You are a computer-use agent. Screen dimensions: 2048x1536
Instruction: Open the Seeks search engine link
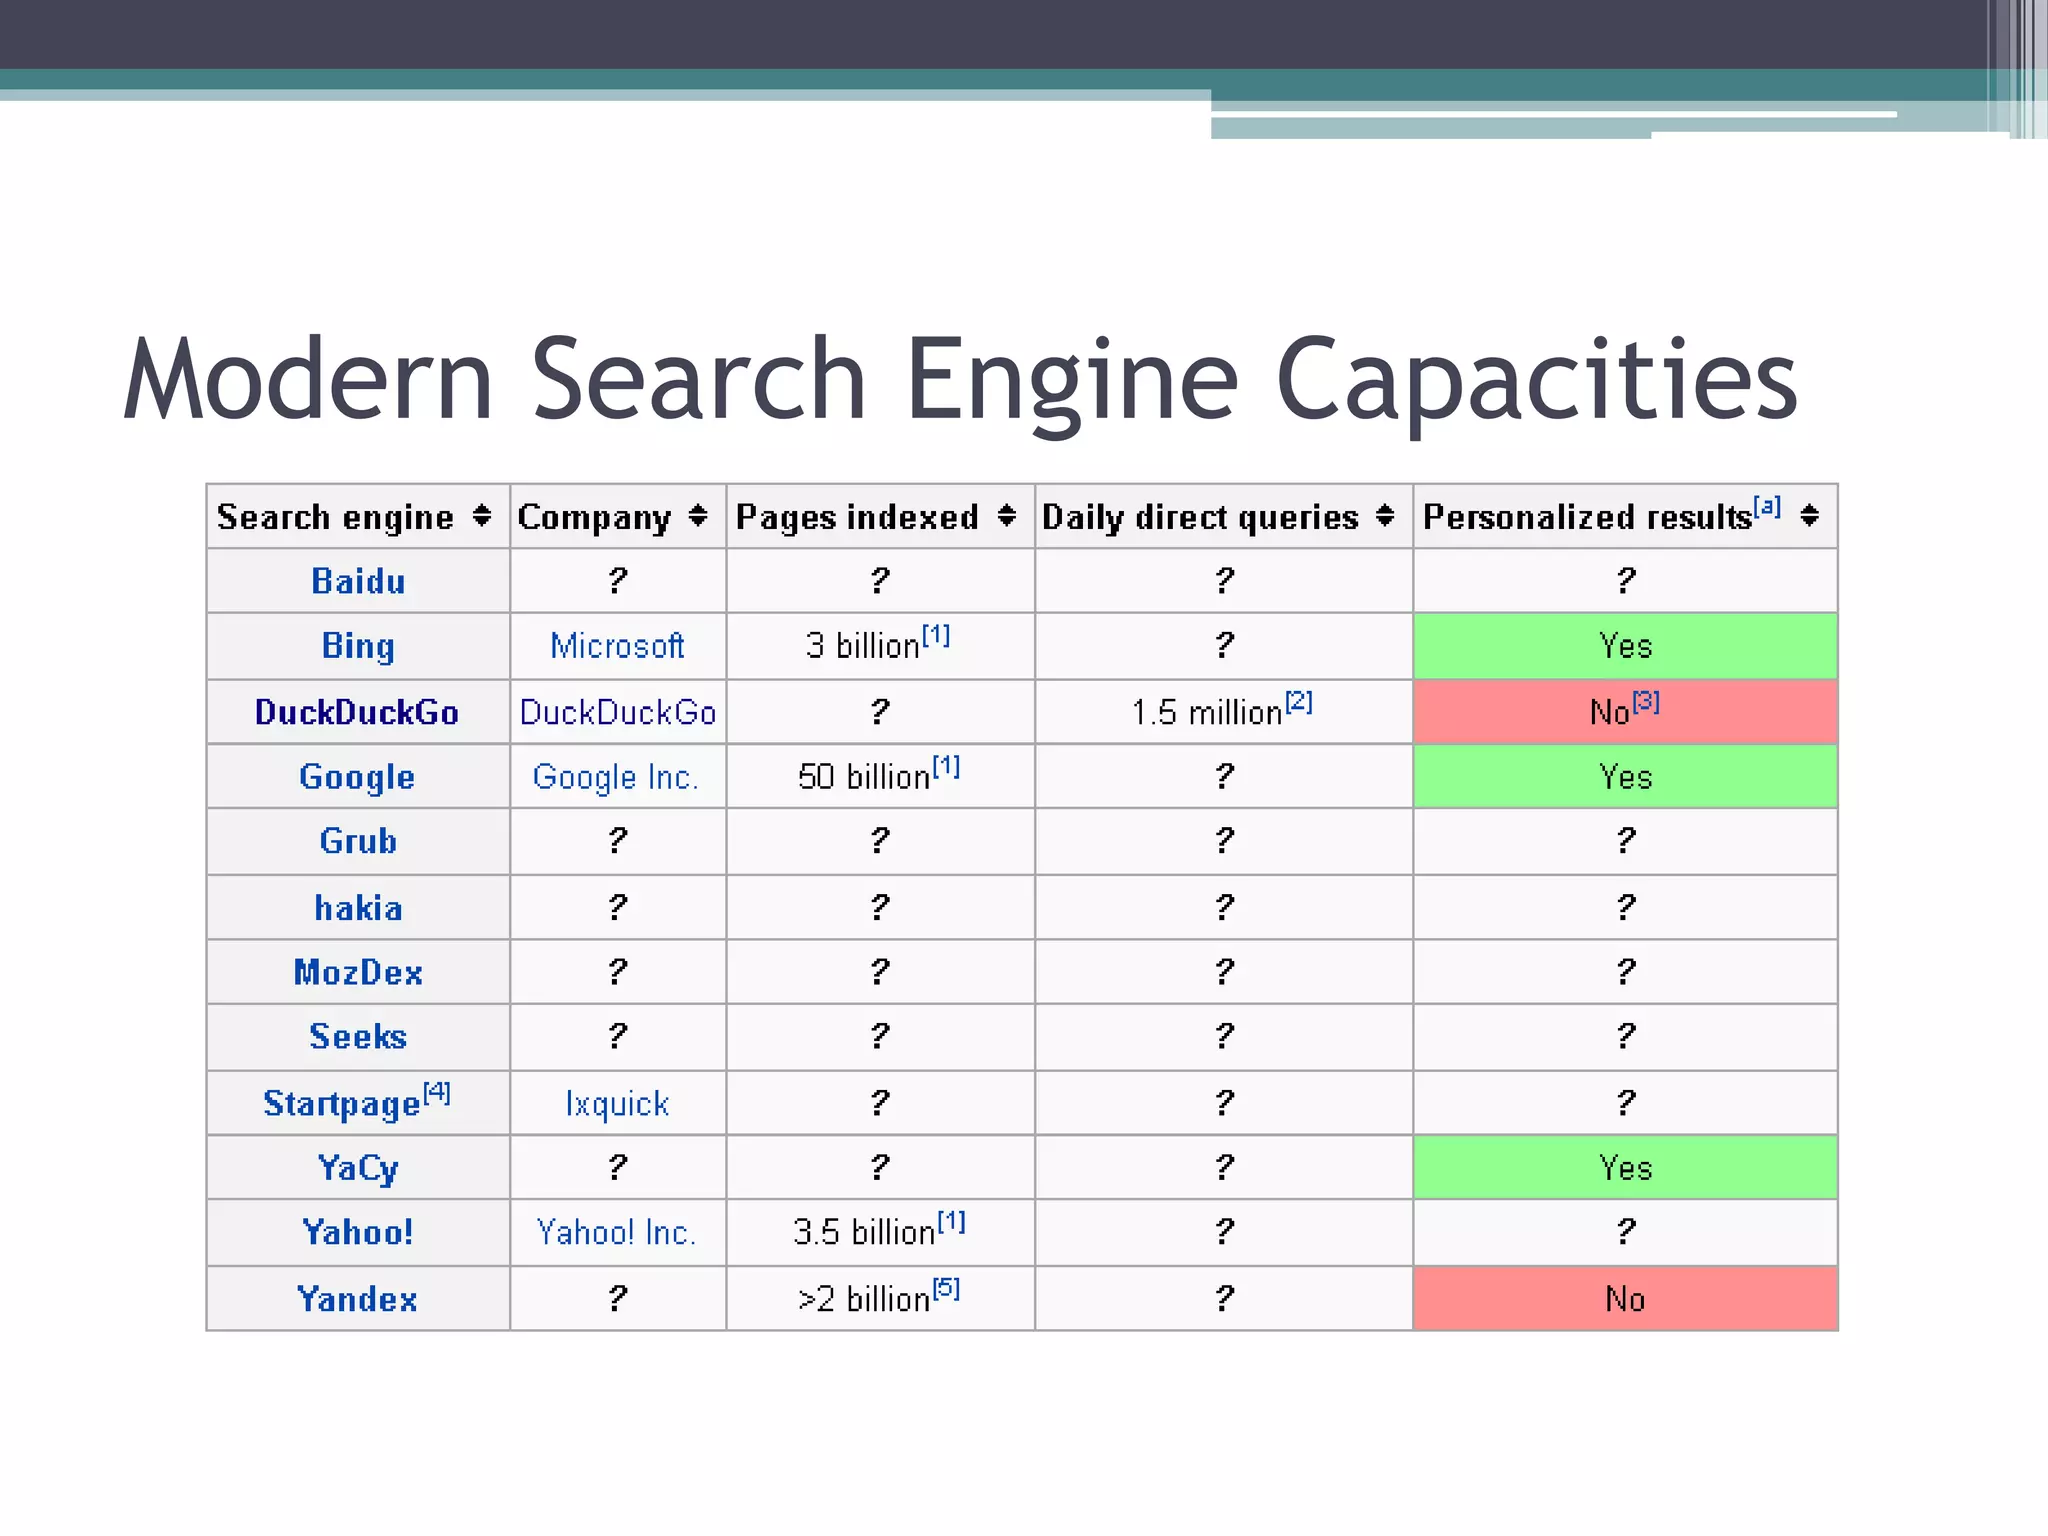point(358,1036)
